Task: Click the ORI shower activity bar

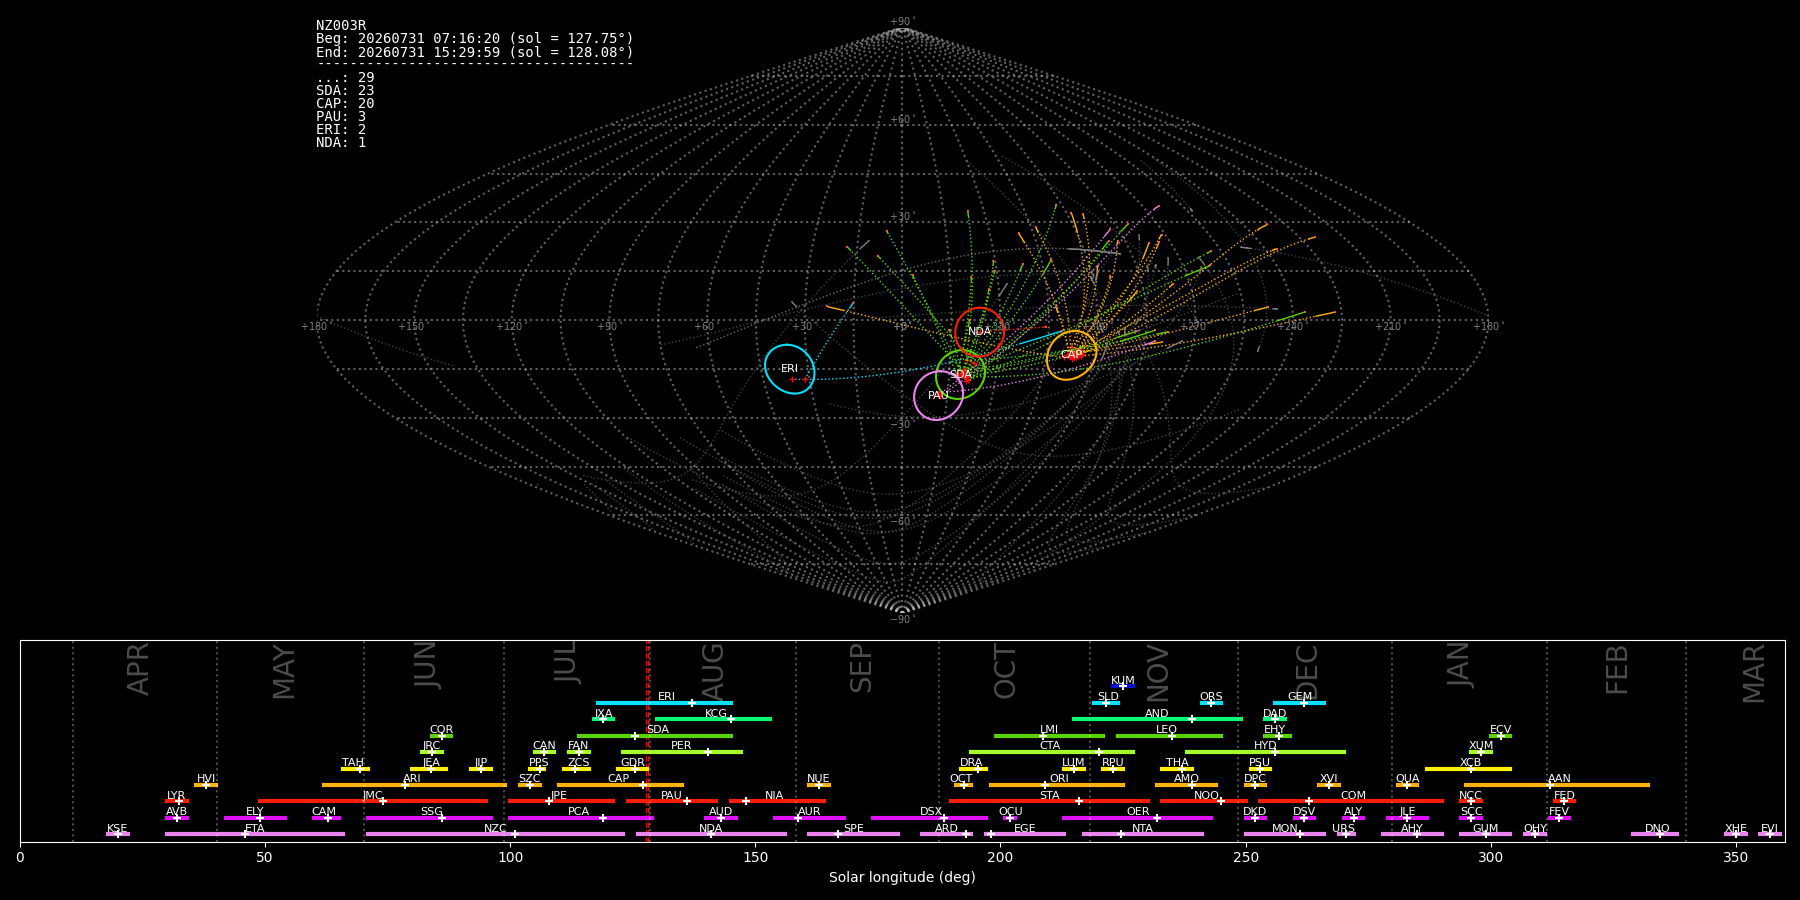Action: (1057, 785)
